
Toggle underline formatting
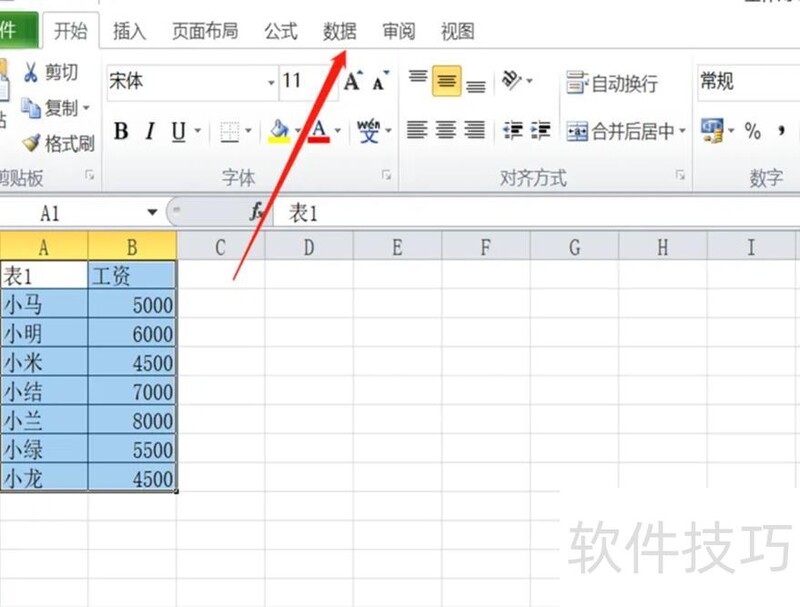tap(179, 132)
